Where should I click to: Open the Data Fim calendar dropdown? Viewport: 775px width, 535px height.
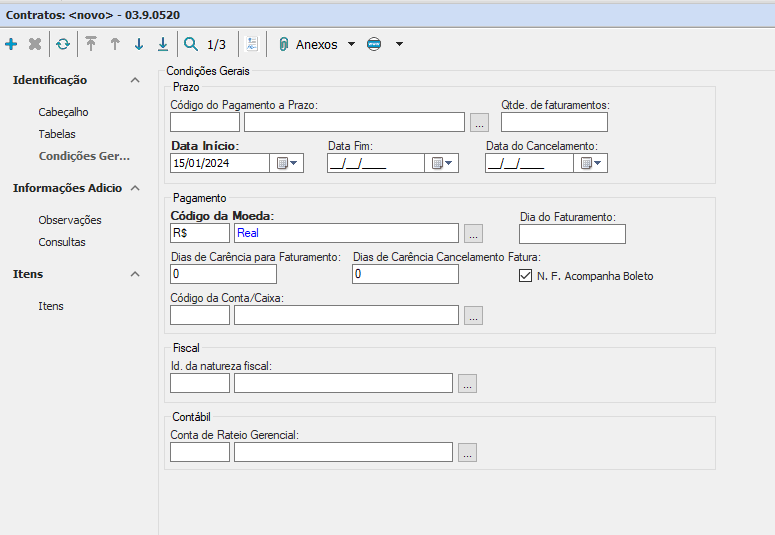point(442,163)
